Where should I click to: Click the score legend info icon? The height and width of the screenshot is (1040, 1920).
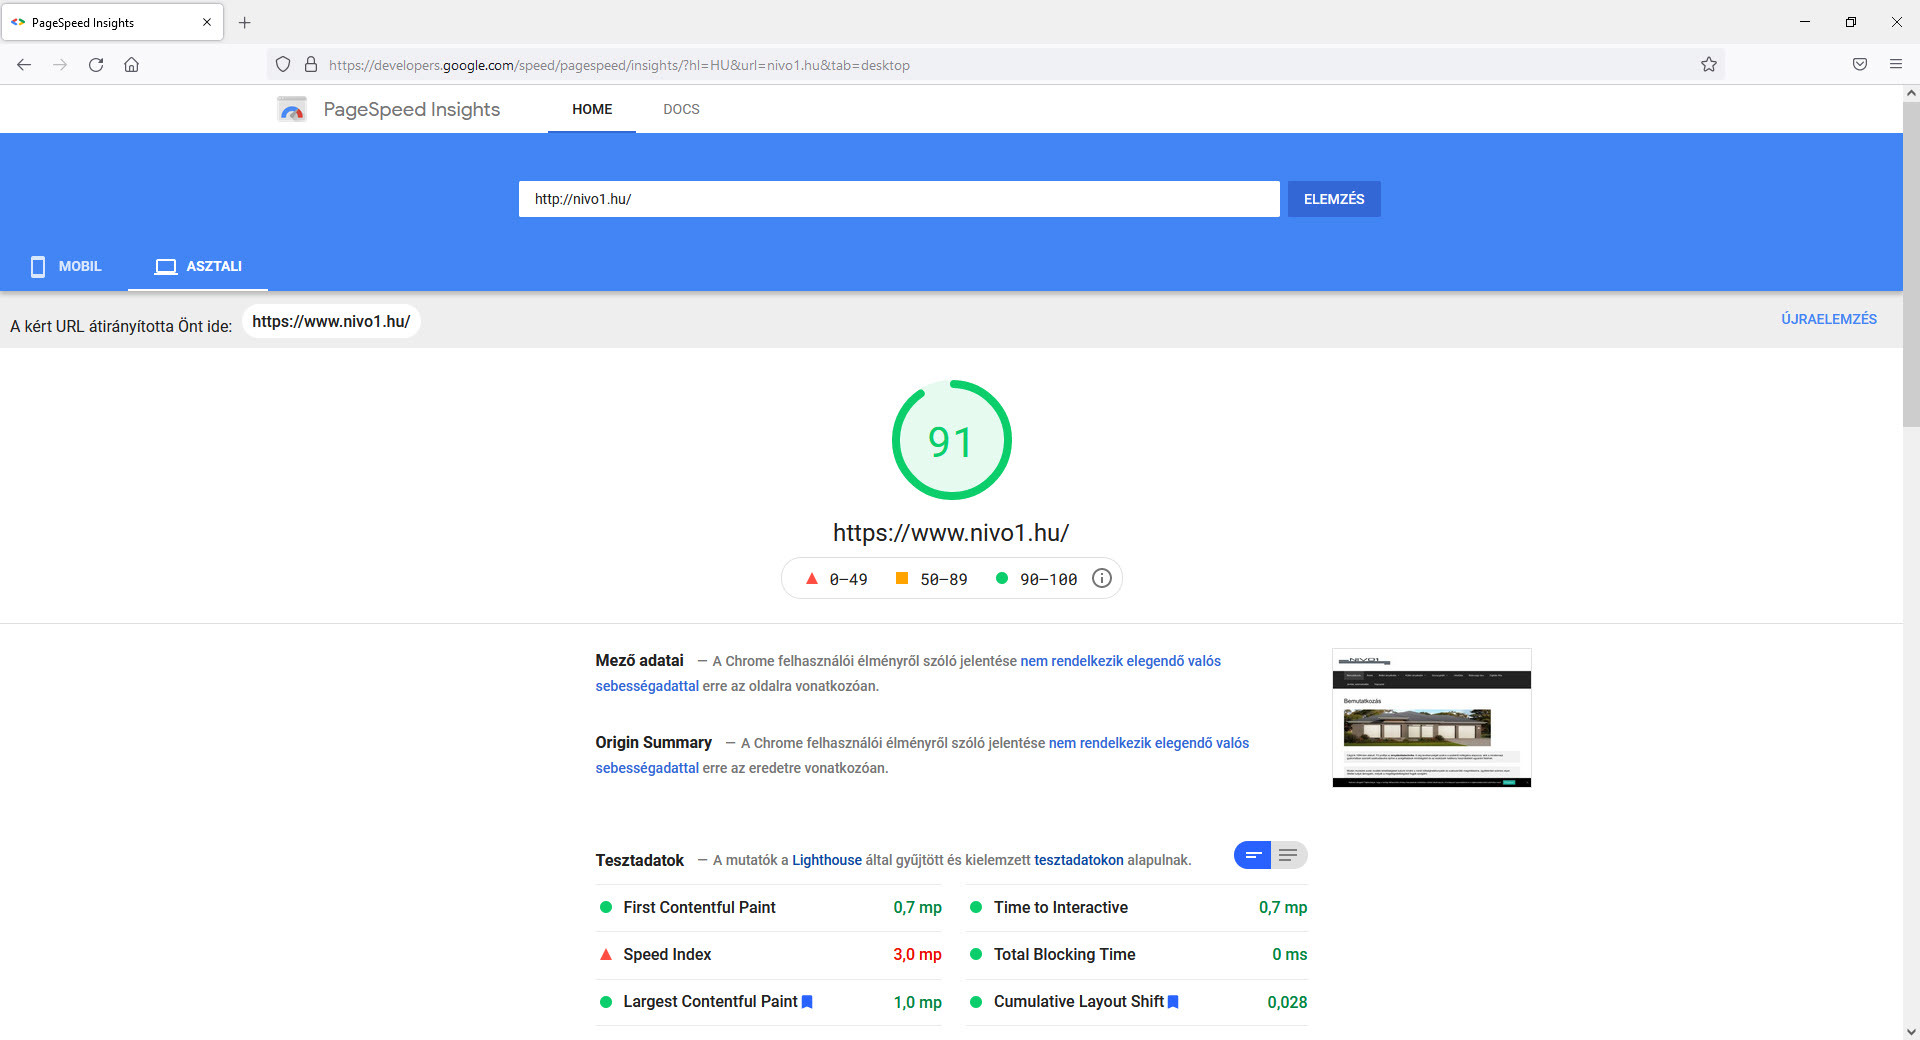pyautogui.click(x=1101, y=579)
